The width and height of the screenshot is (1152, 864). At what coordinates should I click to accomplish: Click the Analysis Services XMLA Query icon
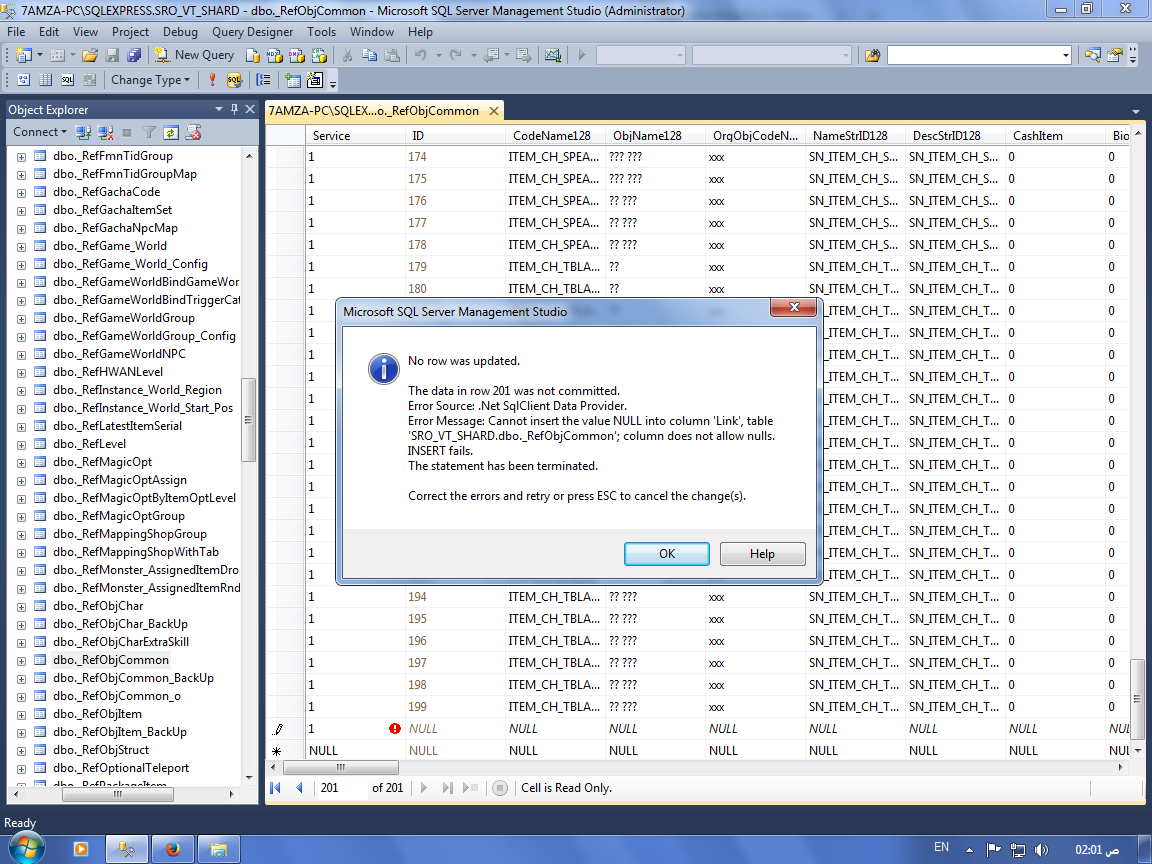tap(319, 55)
